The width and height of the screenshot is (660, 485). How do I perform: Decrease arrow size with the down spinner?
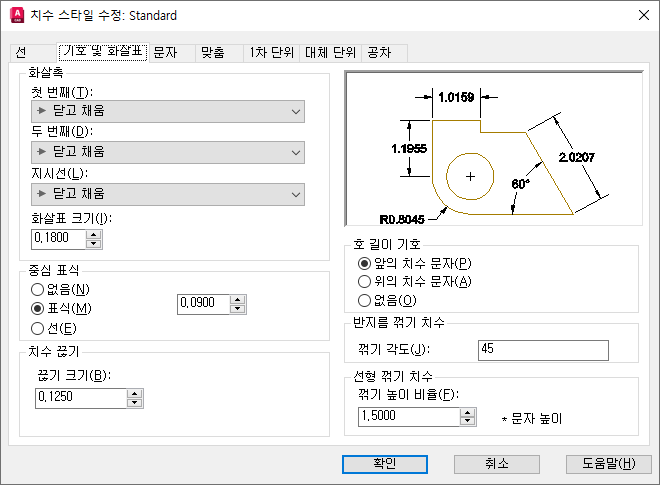93,244
